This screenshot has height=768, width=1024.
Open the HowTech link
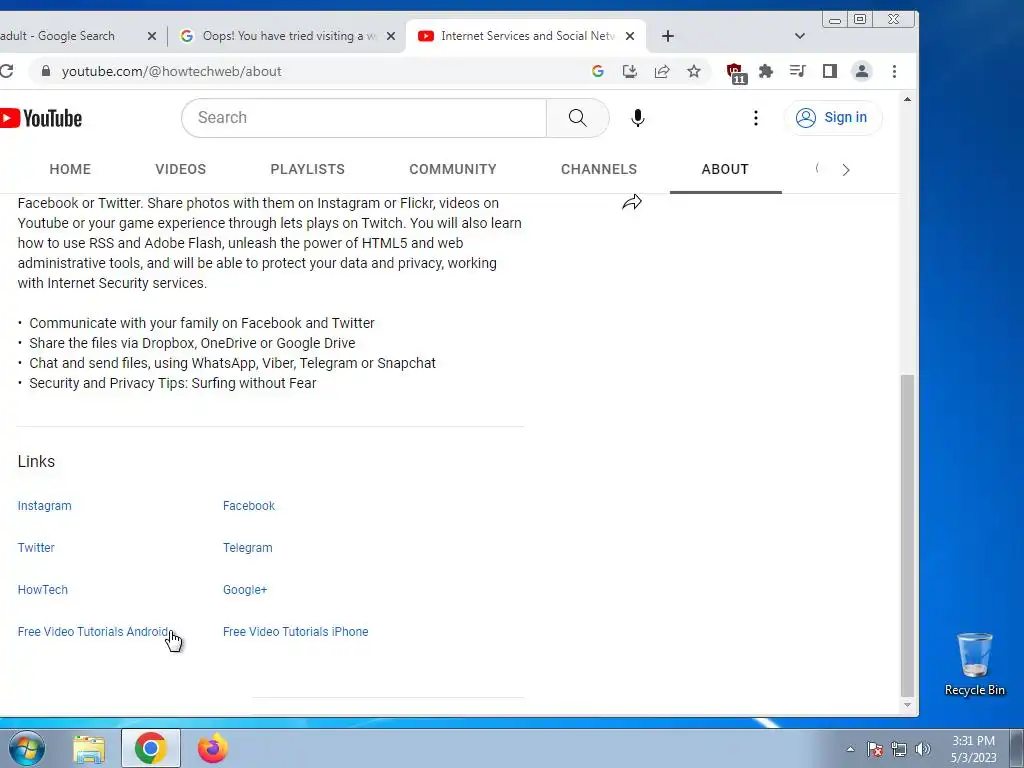(42, 589)
